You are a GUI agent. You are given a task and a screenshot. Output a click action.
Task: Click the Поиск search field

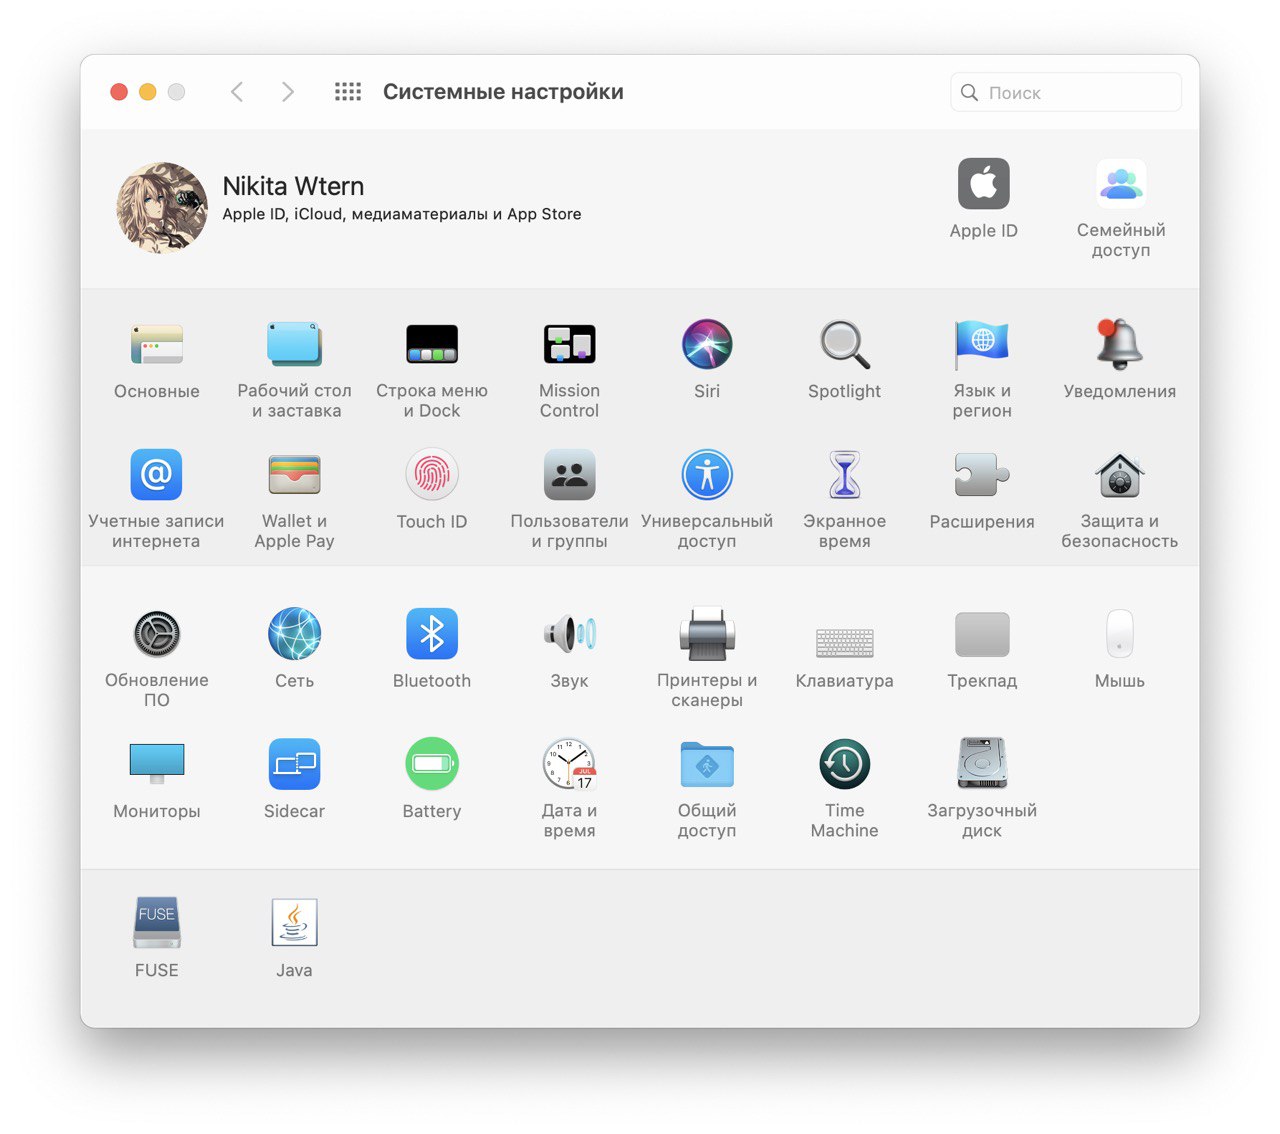(1066, 92)
